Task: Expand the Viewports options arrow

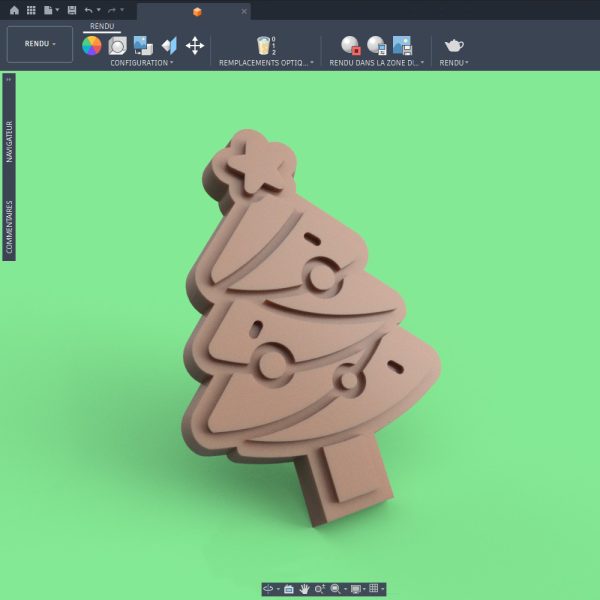Action: [382, 589]
